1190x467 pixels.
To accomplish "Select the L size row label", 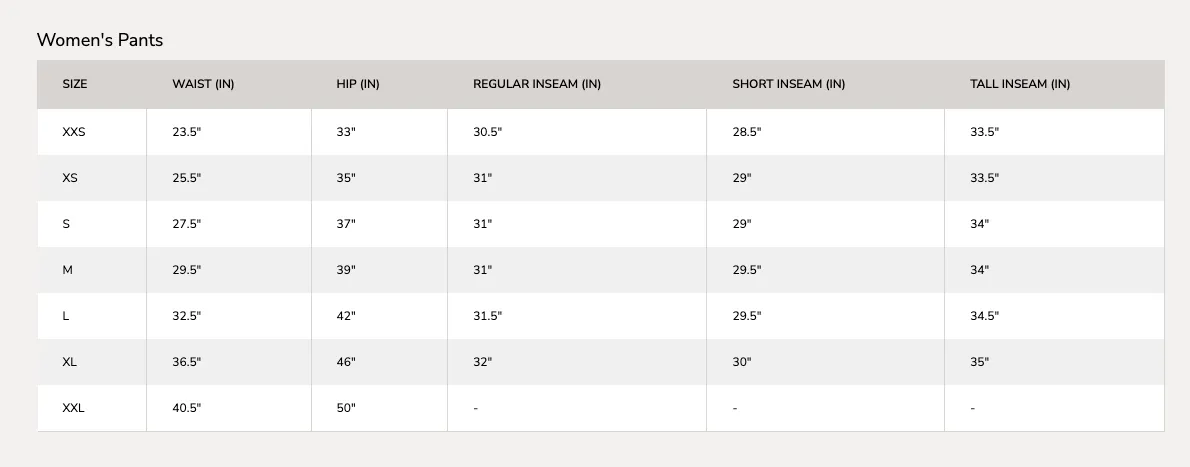I will pos(66,316).
